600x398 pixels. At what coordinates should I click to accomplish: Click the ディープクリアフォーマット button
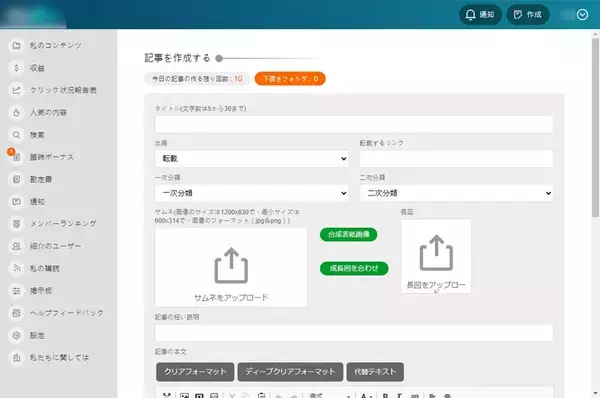pyautogui.click(x=290, y=372)
